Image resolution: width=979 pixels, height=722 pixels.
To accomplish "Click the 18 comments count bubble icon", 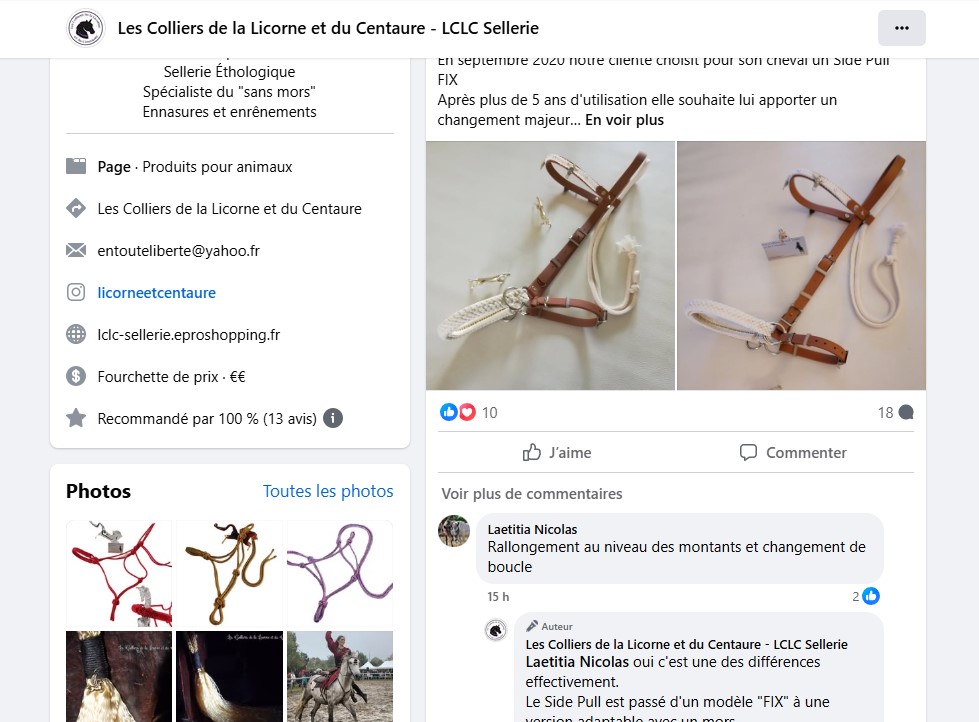I will pyautogui.click(x=906, y=412).
